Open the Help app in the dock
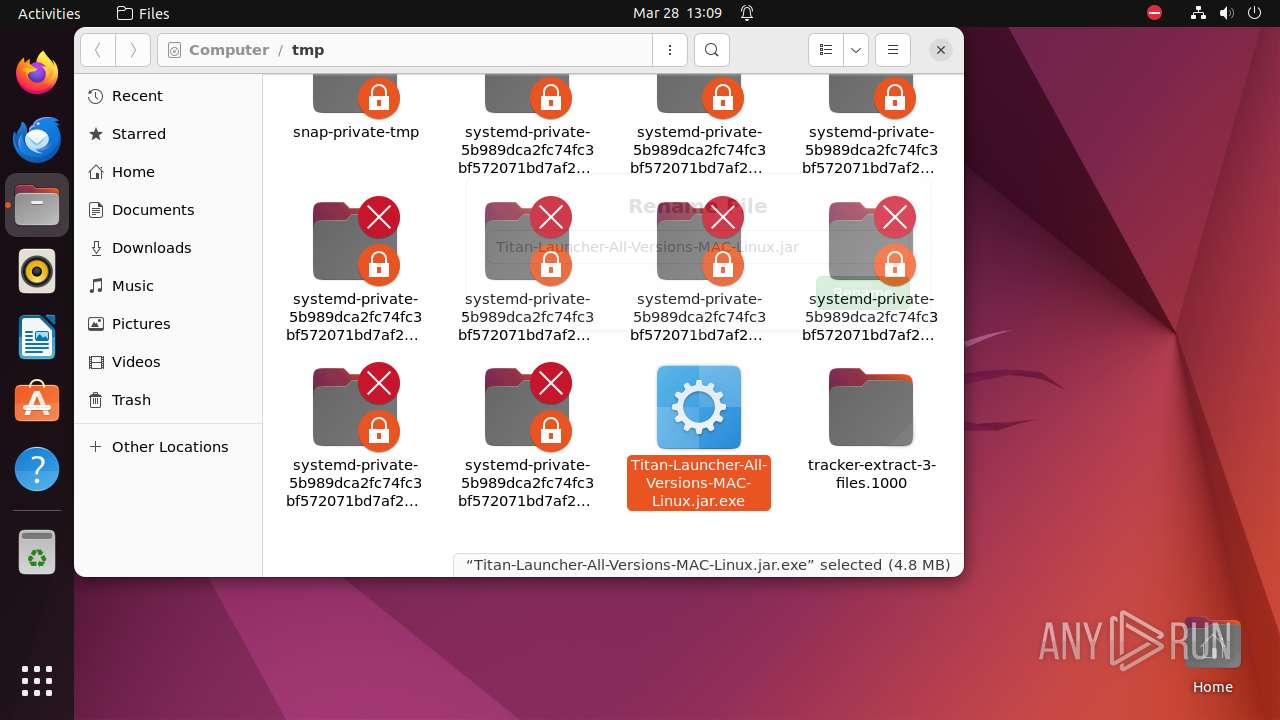 [37, 469]
